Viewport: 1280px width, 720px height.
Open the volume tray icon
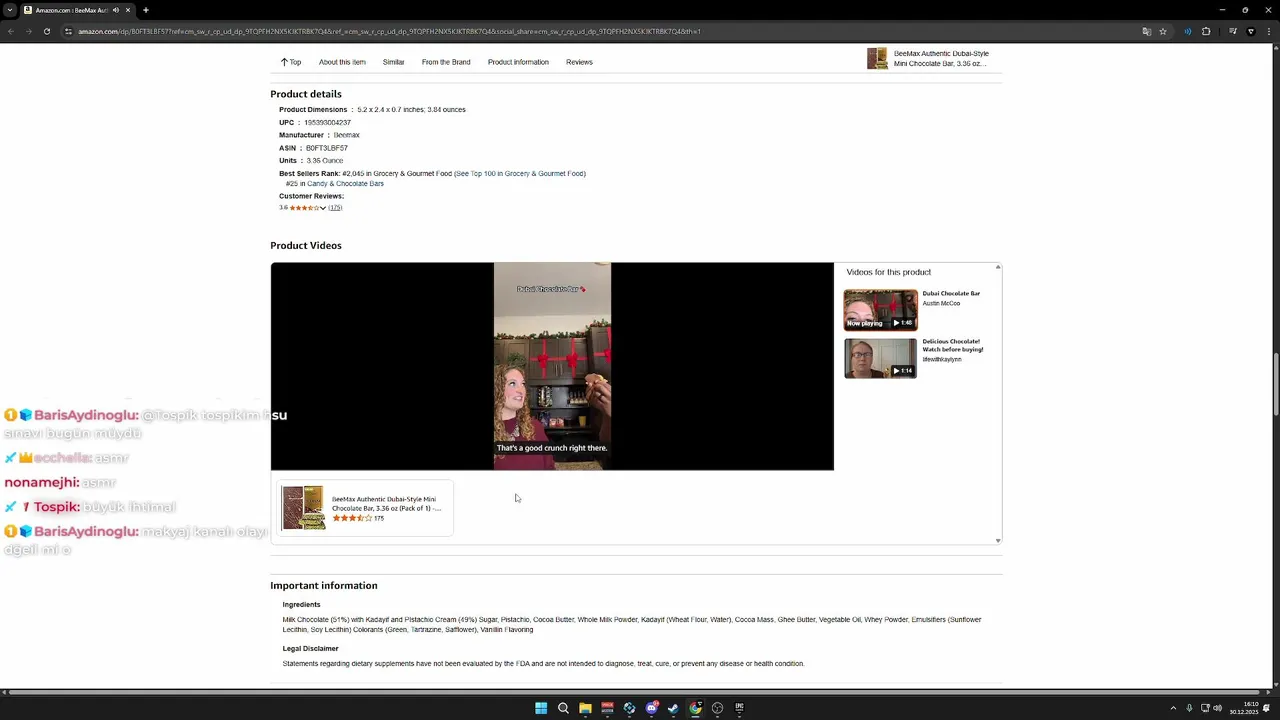1217,708
